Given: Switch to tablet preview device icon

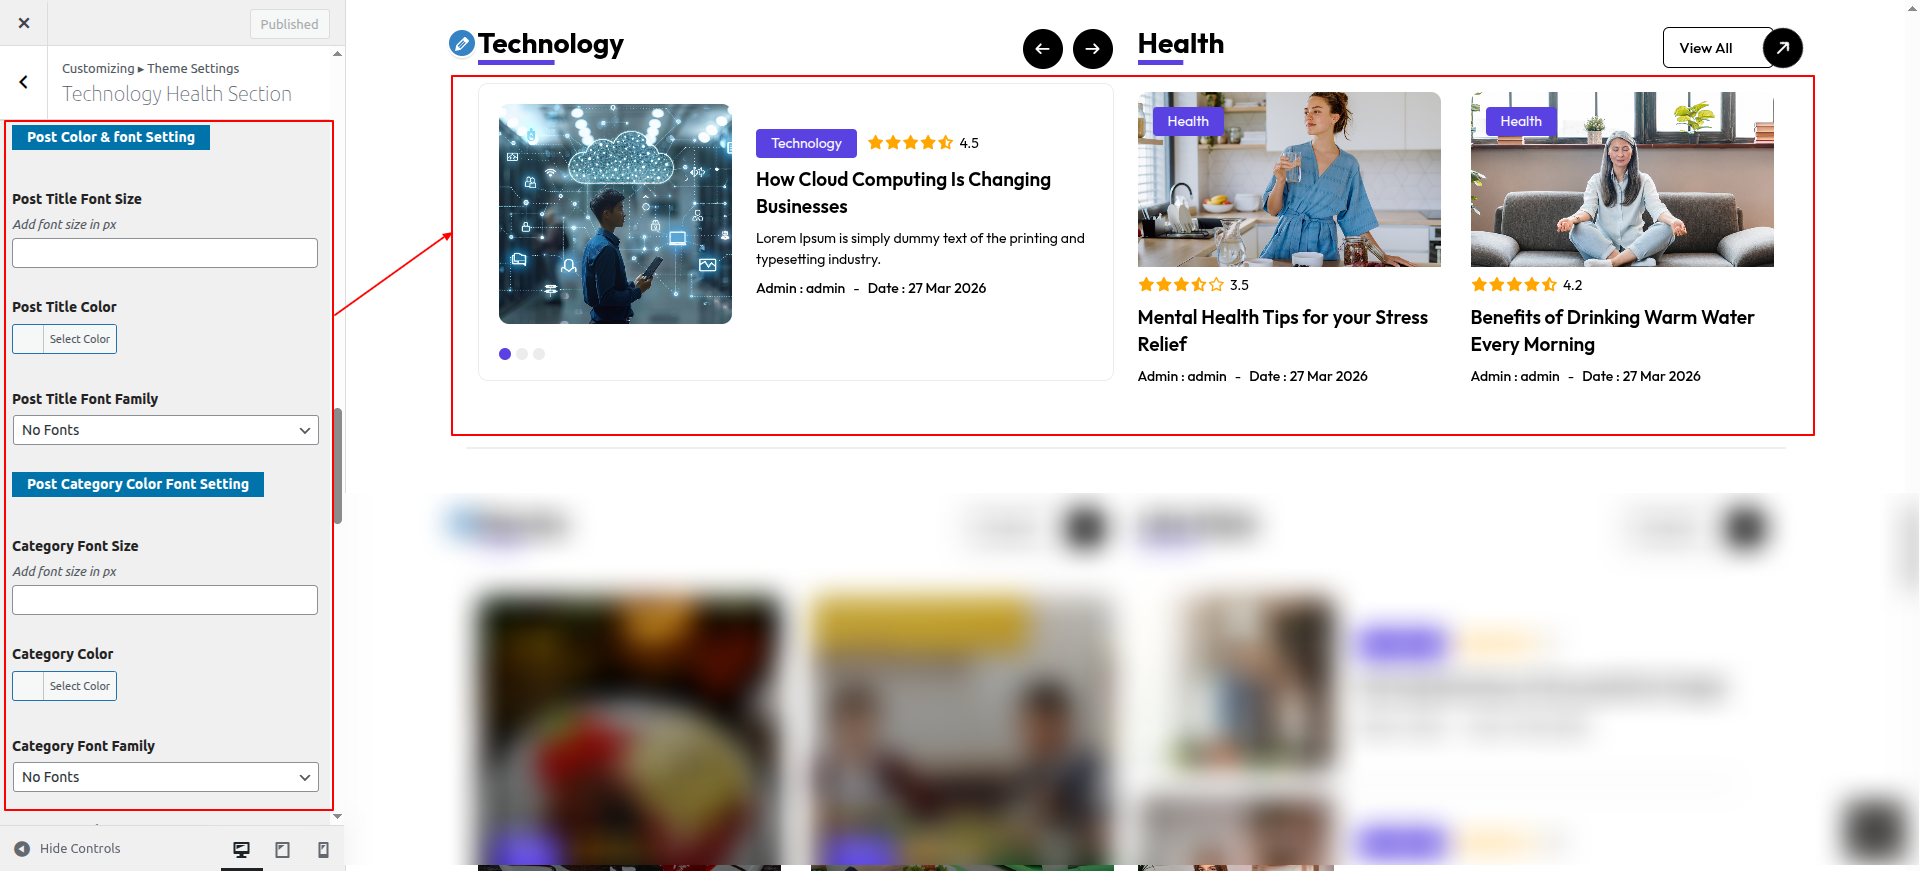Looking at the screenshot, I should 283,849.
